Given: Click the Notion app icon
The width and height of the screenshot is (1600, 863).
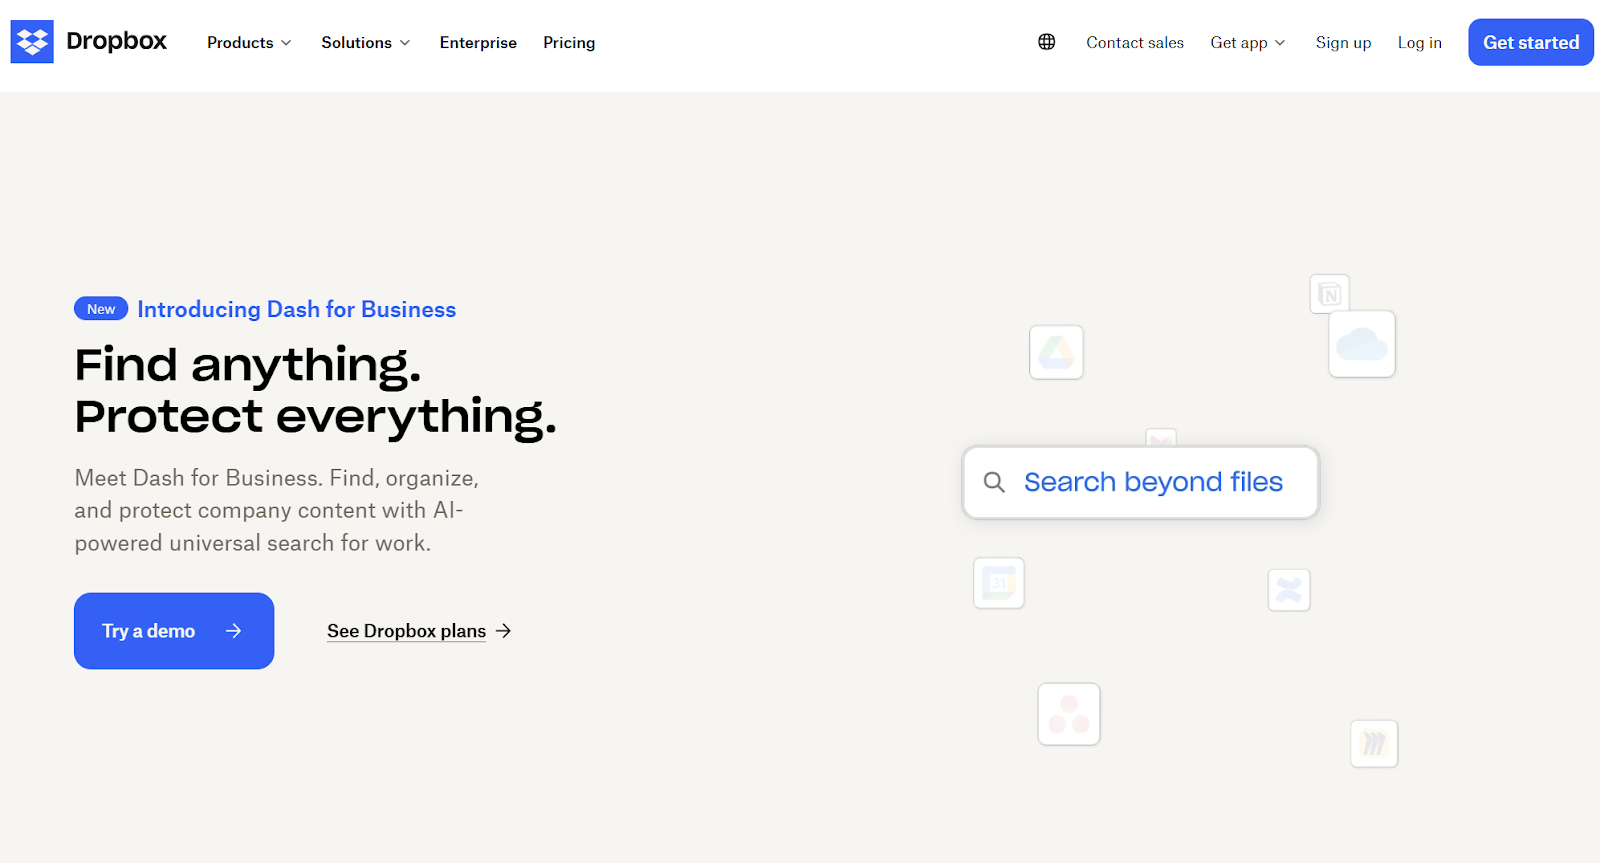Looking at the screenshot, I should tap(1330, 294).
